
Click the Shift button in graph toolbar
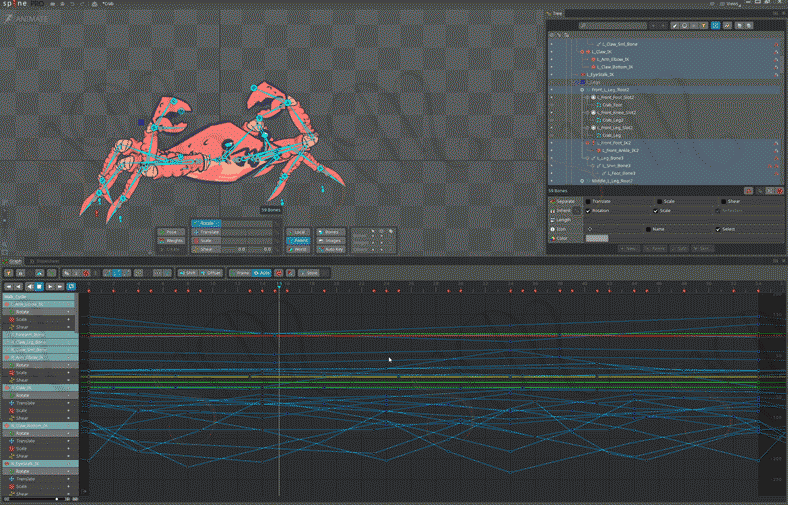pos(188,273)
